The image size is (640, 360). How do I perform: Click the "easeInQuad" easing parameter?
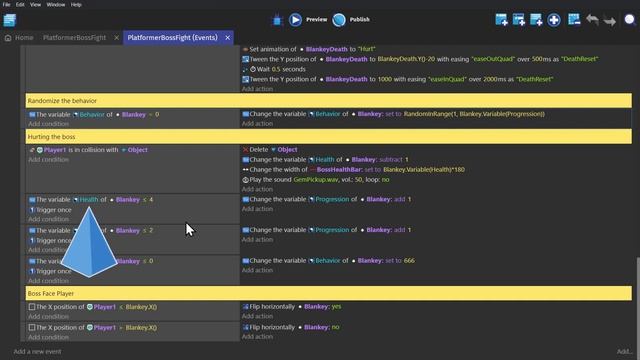[x=447, y=79]
